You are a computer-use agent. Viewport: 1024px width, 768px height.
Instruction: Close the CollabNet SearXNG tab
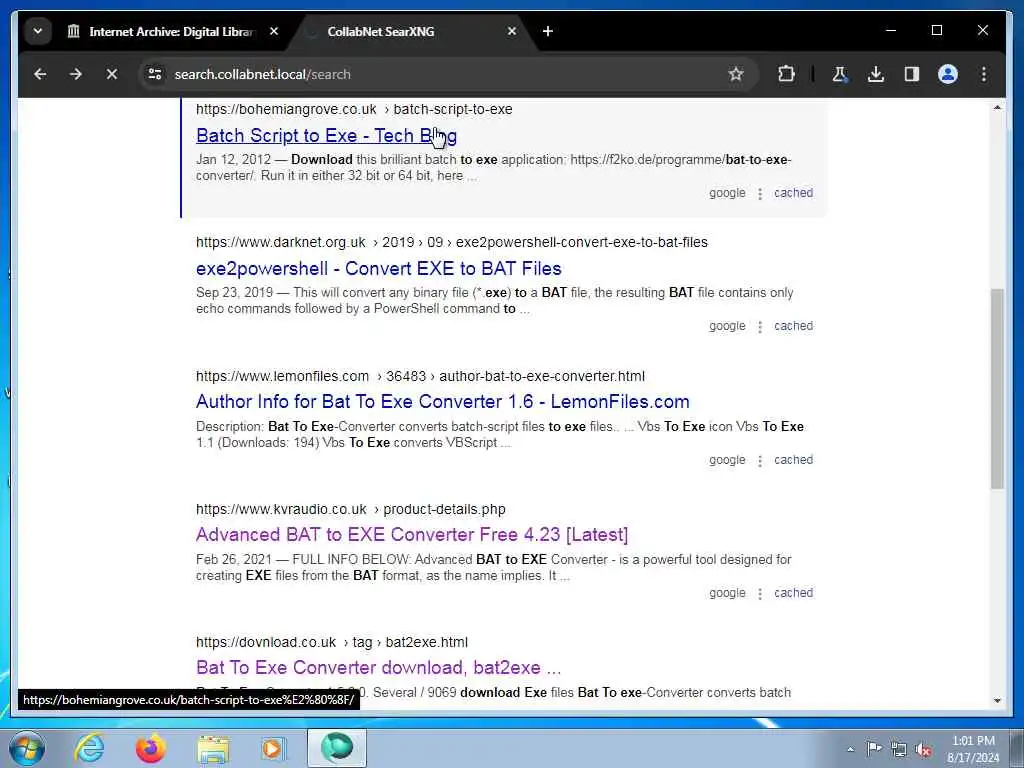coord(512,31)
